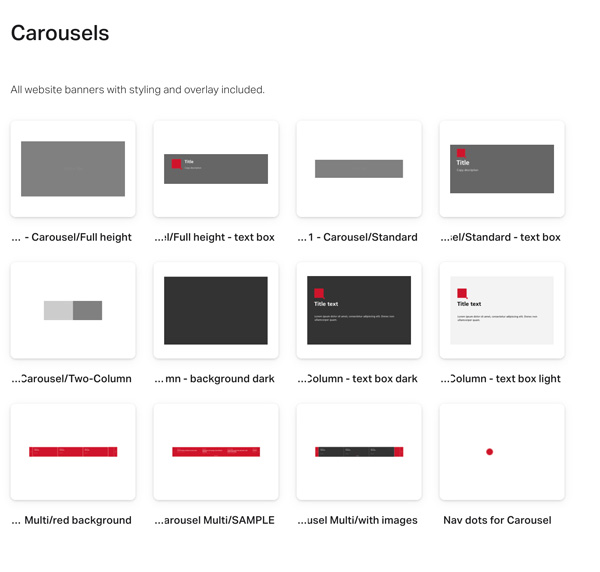Open the Carousel/Full height thumbnail card
This screenshot has height=572, width=600.
[x=73, y=169]
